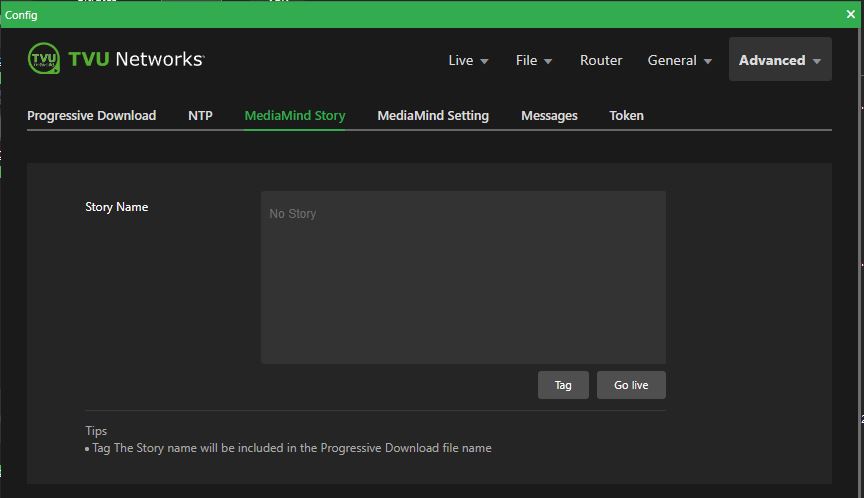Select the MediaMind Story tab
Screen dimensions: 864x498
(295, 115)
